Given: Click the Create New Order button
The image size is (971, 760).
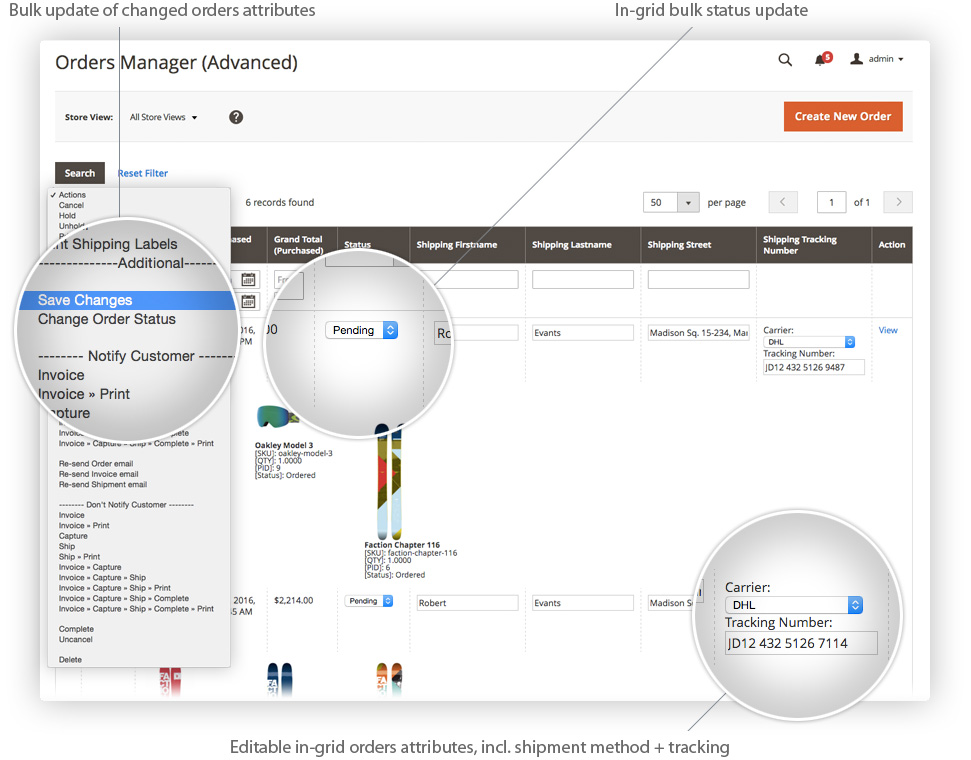Looking at the screenshot, I should [843, 116].
